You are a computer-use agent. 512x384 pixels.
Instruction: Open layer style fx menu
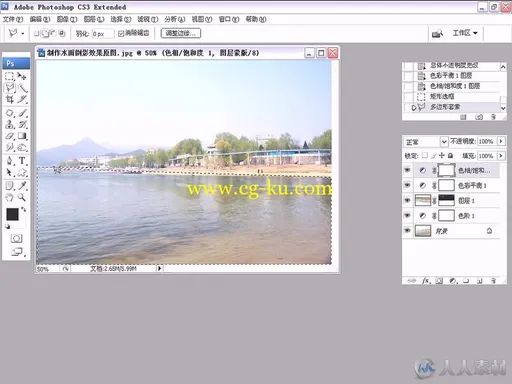[426, 281]
